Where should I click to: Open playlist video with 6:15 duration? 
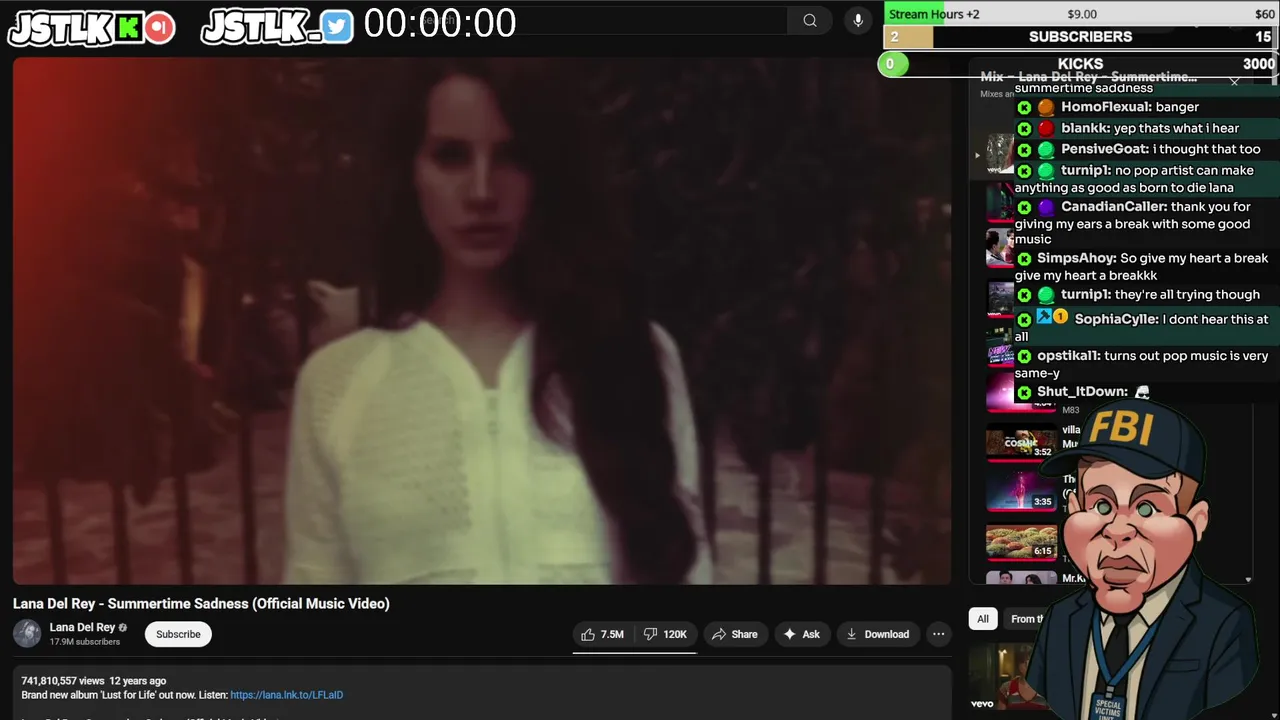tap(1021, 541)
